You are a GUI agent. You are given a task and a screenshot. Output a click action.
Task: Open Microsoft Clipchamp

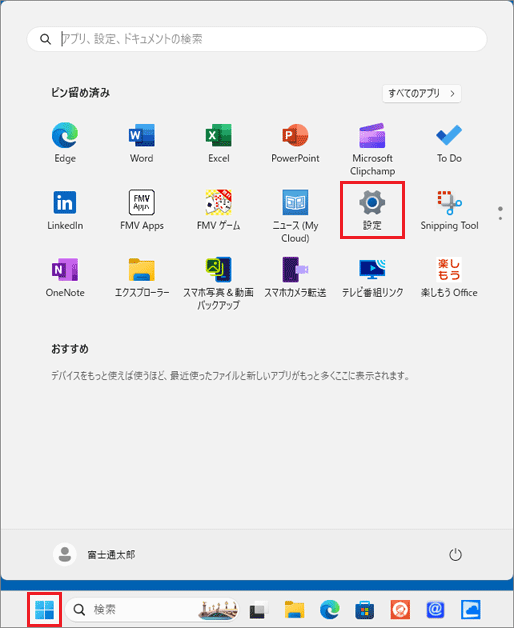click(372, 149)
